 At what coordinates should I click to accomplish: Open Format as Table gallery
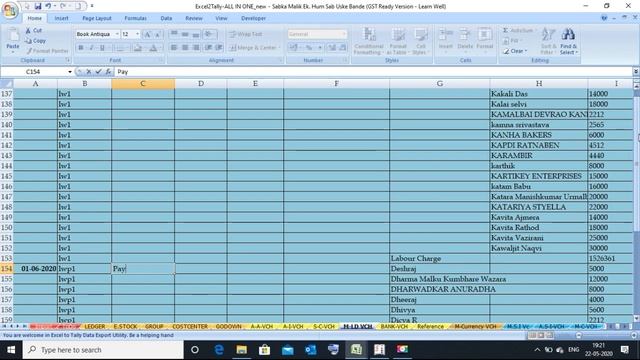[x=398, y=41]
